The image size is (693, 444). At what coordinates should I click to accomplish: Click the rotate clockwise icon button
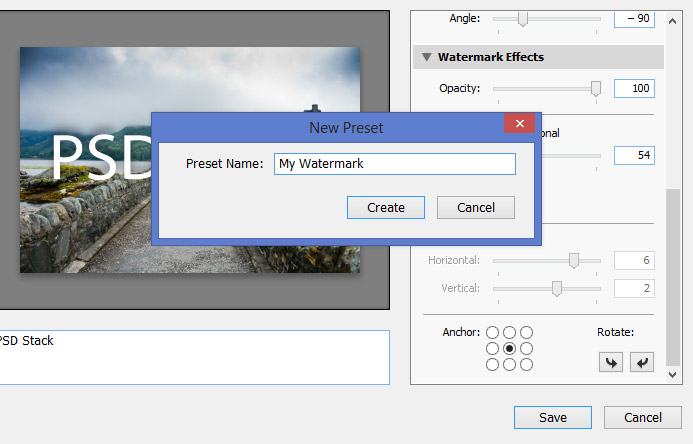[x=641, y=363]
